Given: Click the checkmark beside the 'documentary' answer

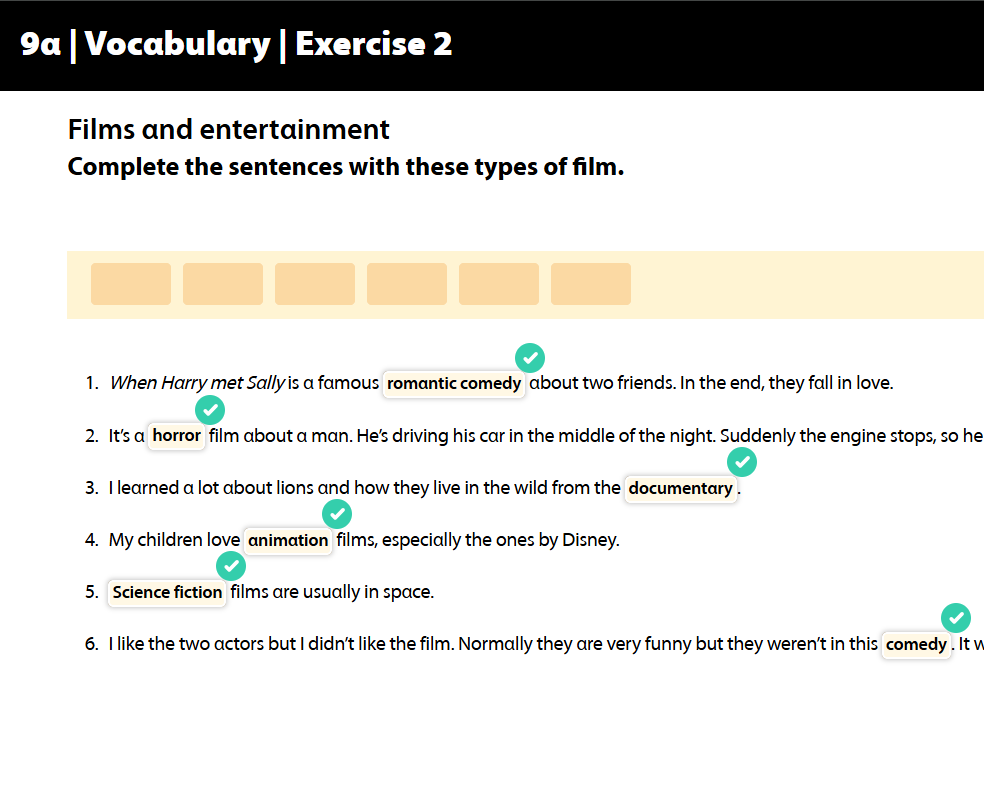Looking at the screenshot, I should pos(742,462).
